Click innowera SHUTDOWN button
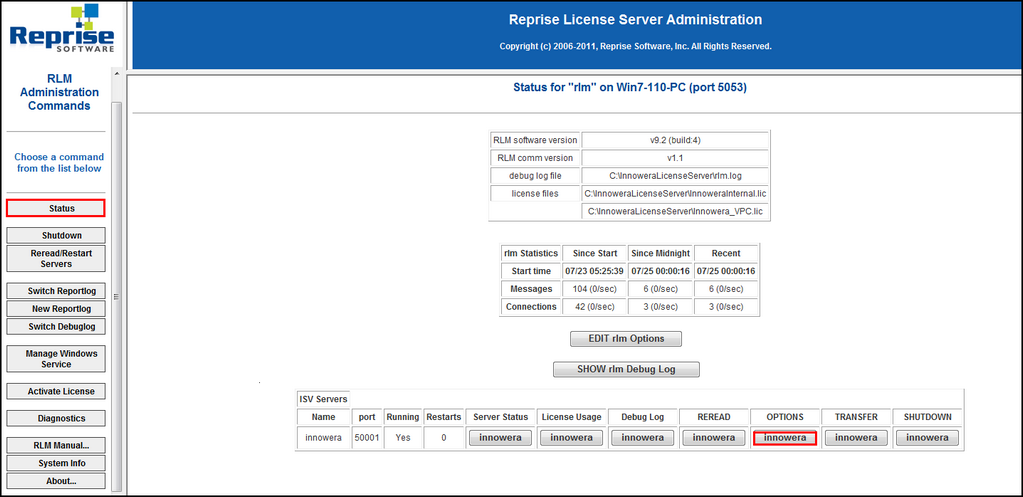The image size is (1023, 497). (926, 438)
